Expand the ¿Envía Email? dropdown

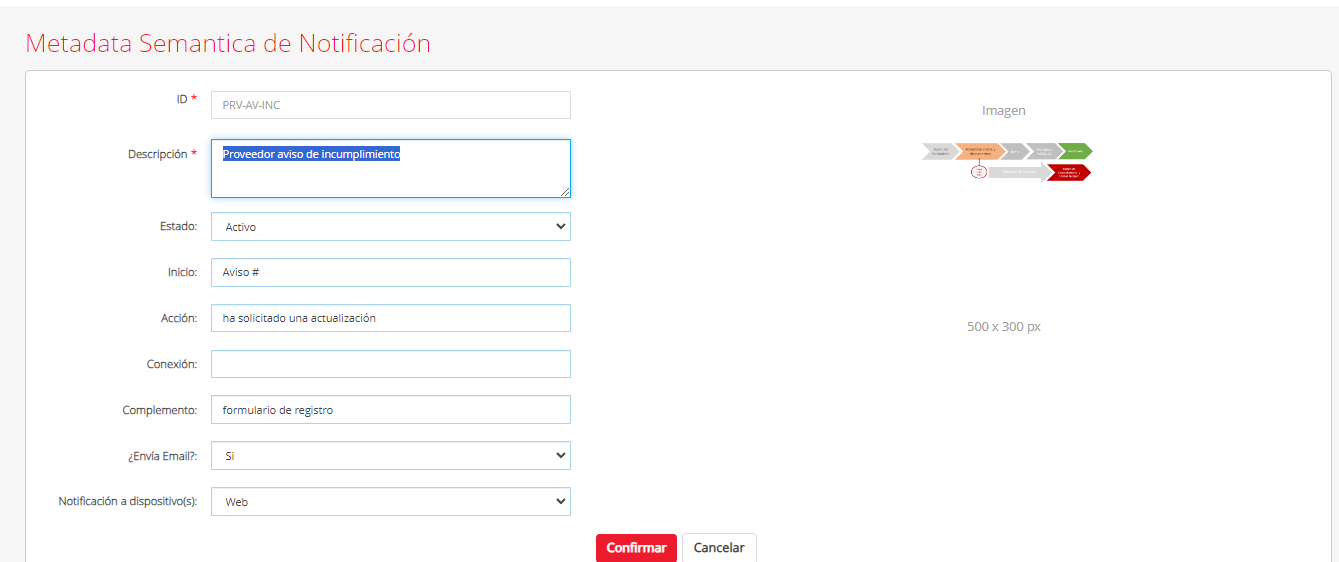390,456
